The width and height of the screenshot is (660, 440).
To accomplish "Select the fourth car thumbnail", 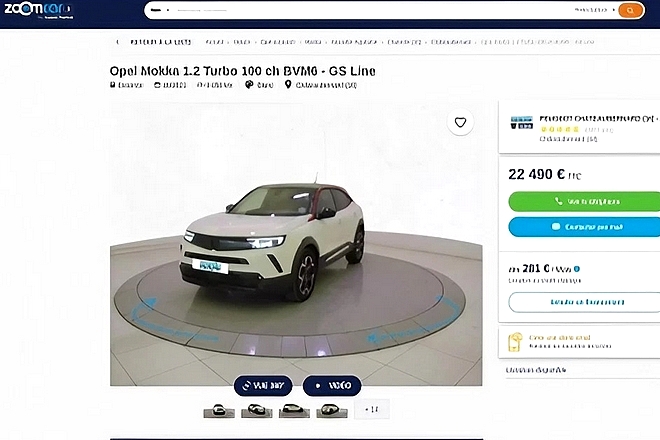I will click(x=332, y=410).
